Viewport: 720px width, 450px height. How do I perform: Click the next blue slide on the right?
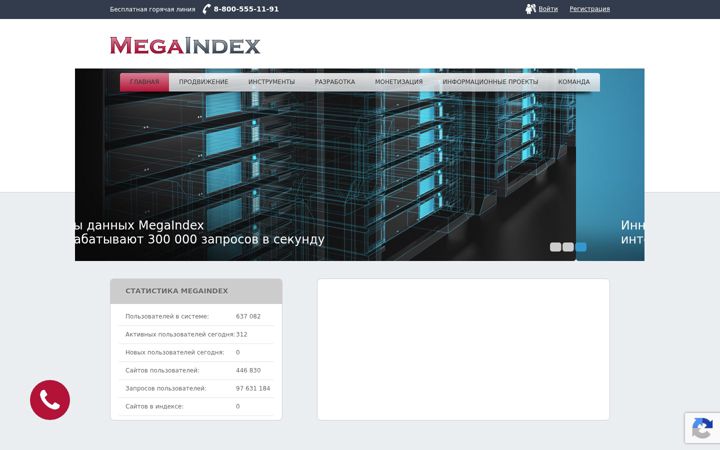611,164
